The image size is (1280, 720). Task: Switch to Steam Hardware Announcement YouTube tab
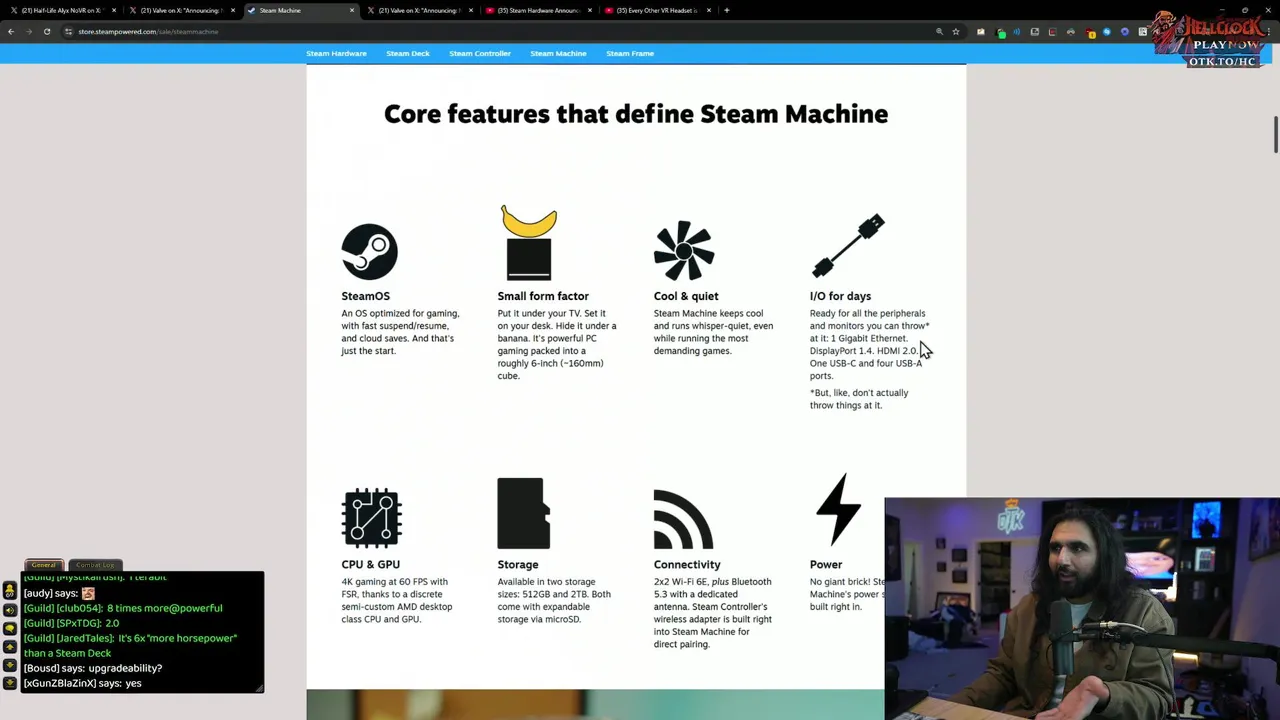pyautogui.click(x=540, y=10)
